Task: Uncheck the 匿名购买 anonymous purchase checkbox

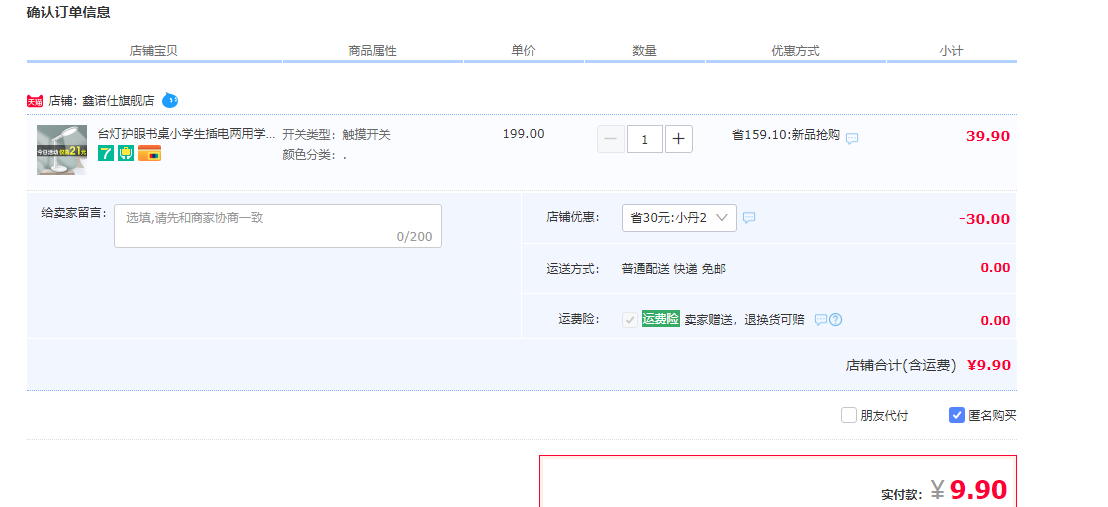Action: 957,415
